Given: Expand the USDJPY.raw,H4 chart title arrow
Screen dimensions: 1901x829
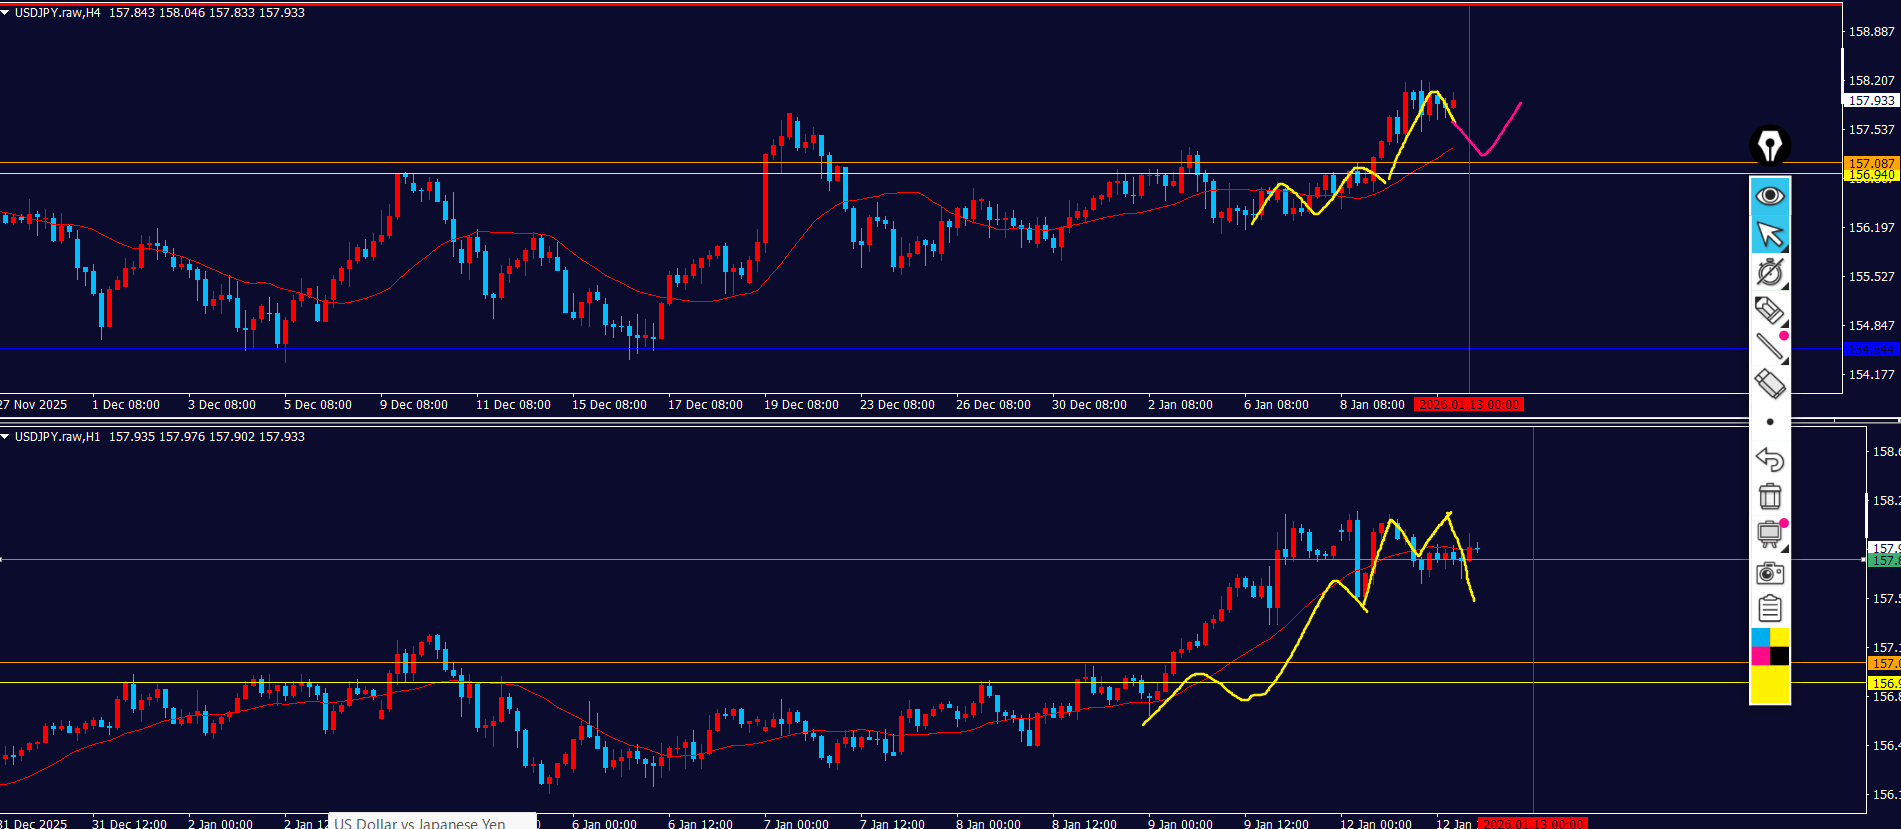Looking at the screenshot, I should [x=6, y=13].
